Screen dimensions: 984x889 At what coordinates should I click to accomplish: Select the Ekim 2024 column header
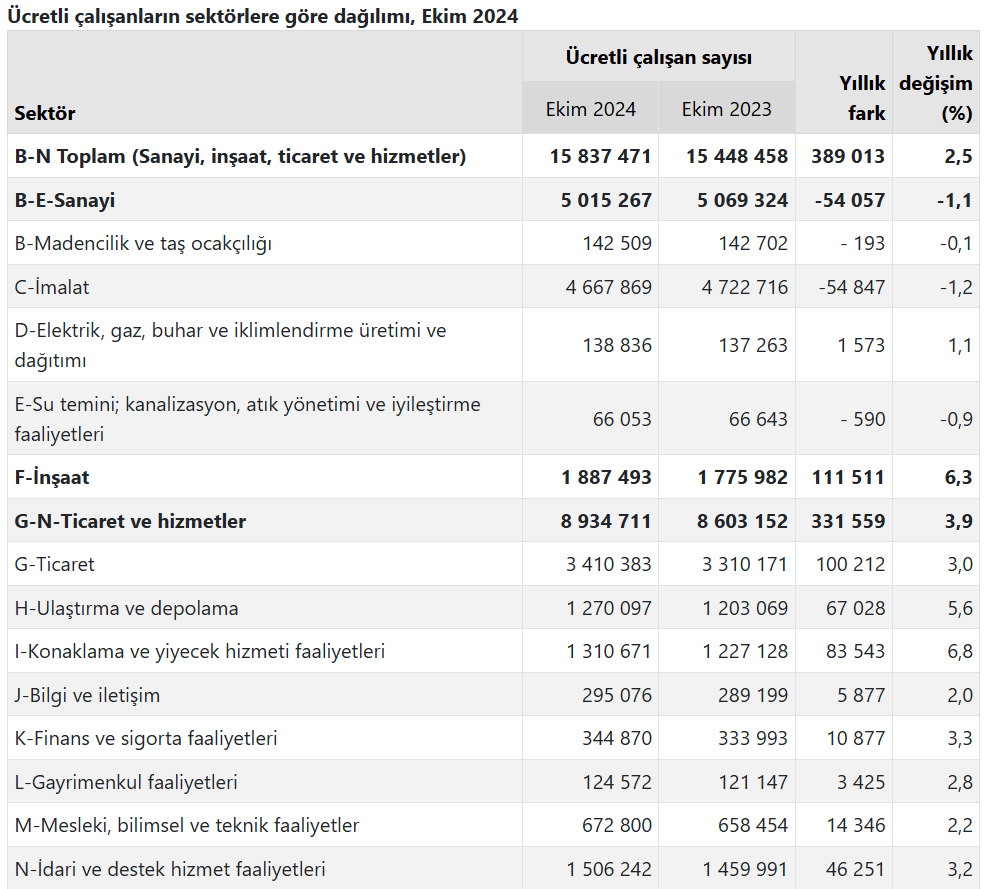591,109
